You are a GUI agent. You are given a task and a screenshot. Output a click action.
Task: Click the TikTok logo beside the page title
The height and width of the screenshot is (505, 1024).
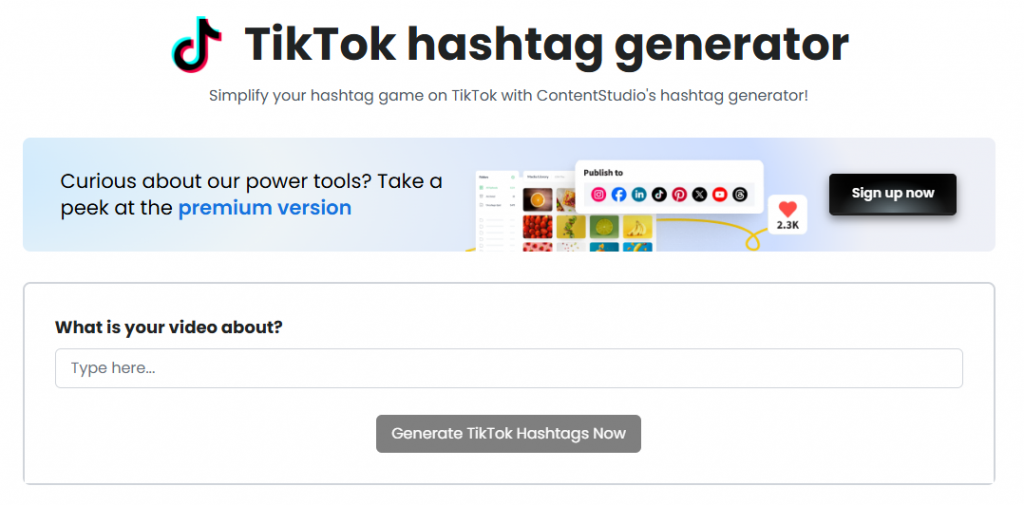coord(197,43)
